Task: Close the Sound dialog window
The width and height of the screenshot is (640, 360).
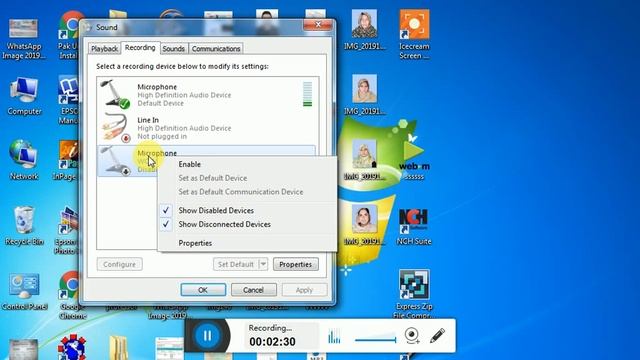Action: (318, 25)
